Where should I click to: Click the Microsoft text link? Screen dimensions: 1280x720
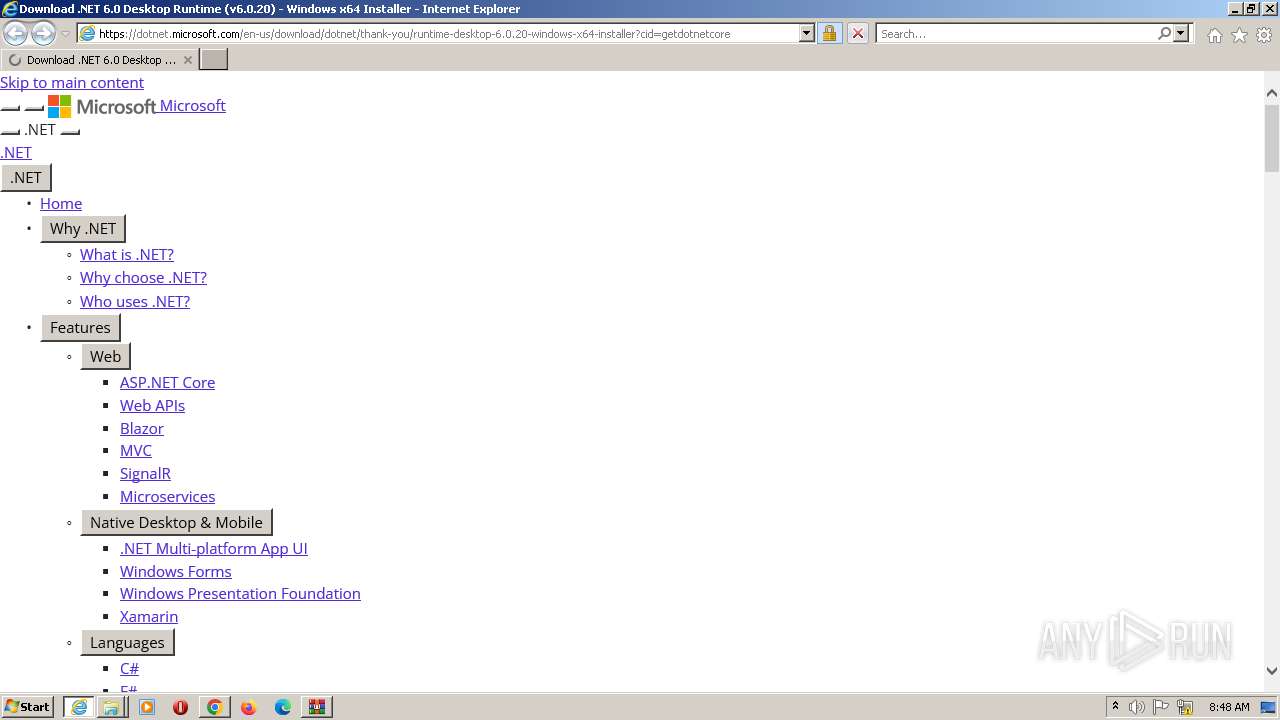193,106
